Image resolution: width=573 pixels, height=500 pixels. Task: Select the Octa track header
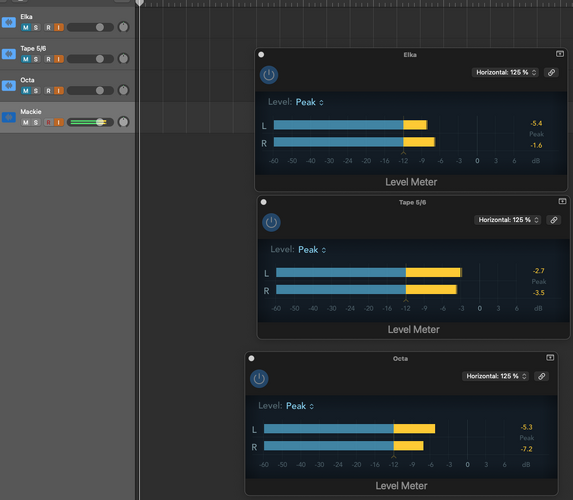click(67, 86)
